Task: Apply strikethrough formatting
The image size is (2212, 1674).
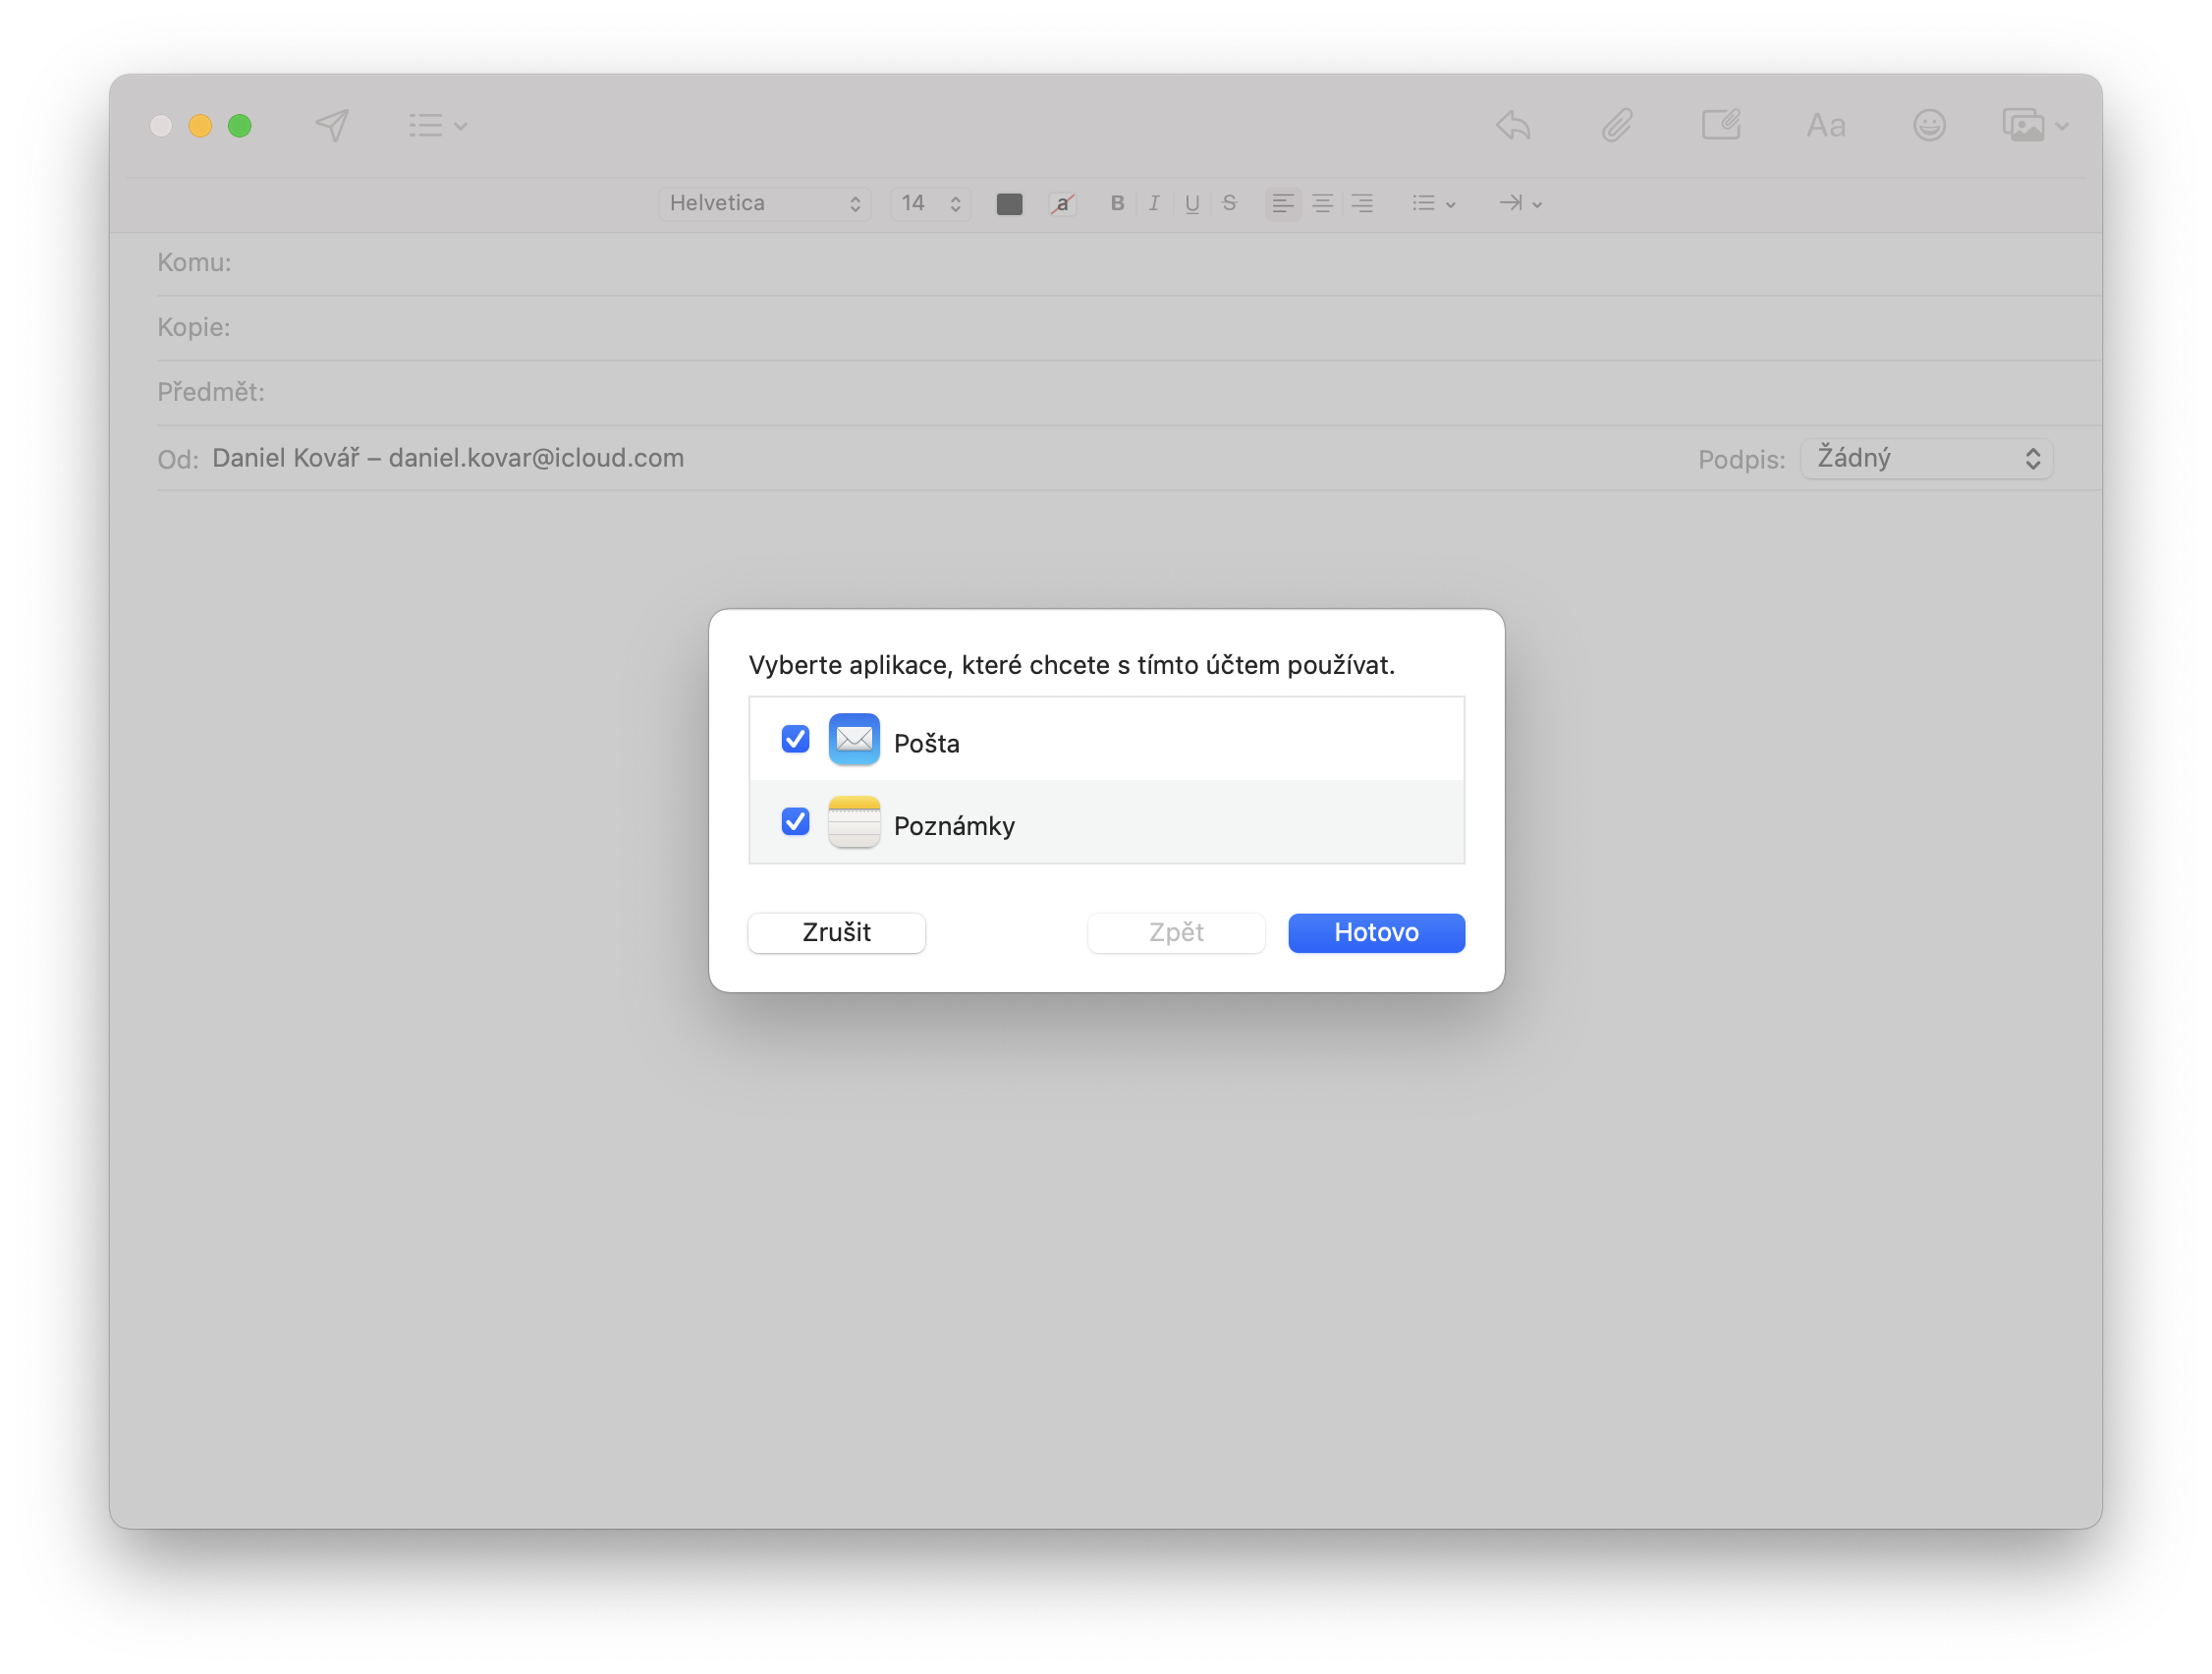Action: pos(1229,203)
